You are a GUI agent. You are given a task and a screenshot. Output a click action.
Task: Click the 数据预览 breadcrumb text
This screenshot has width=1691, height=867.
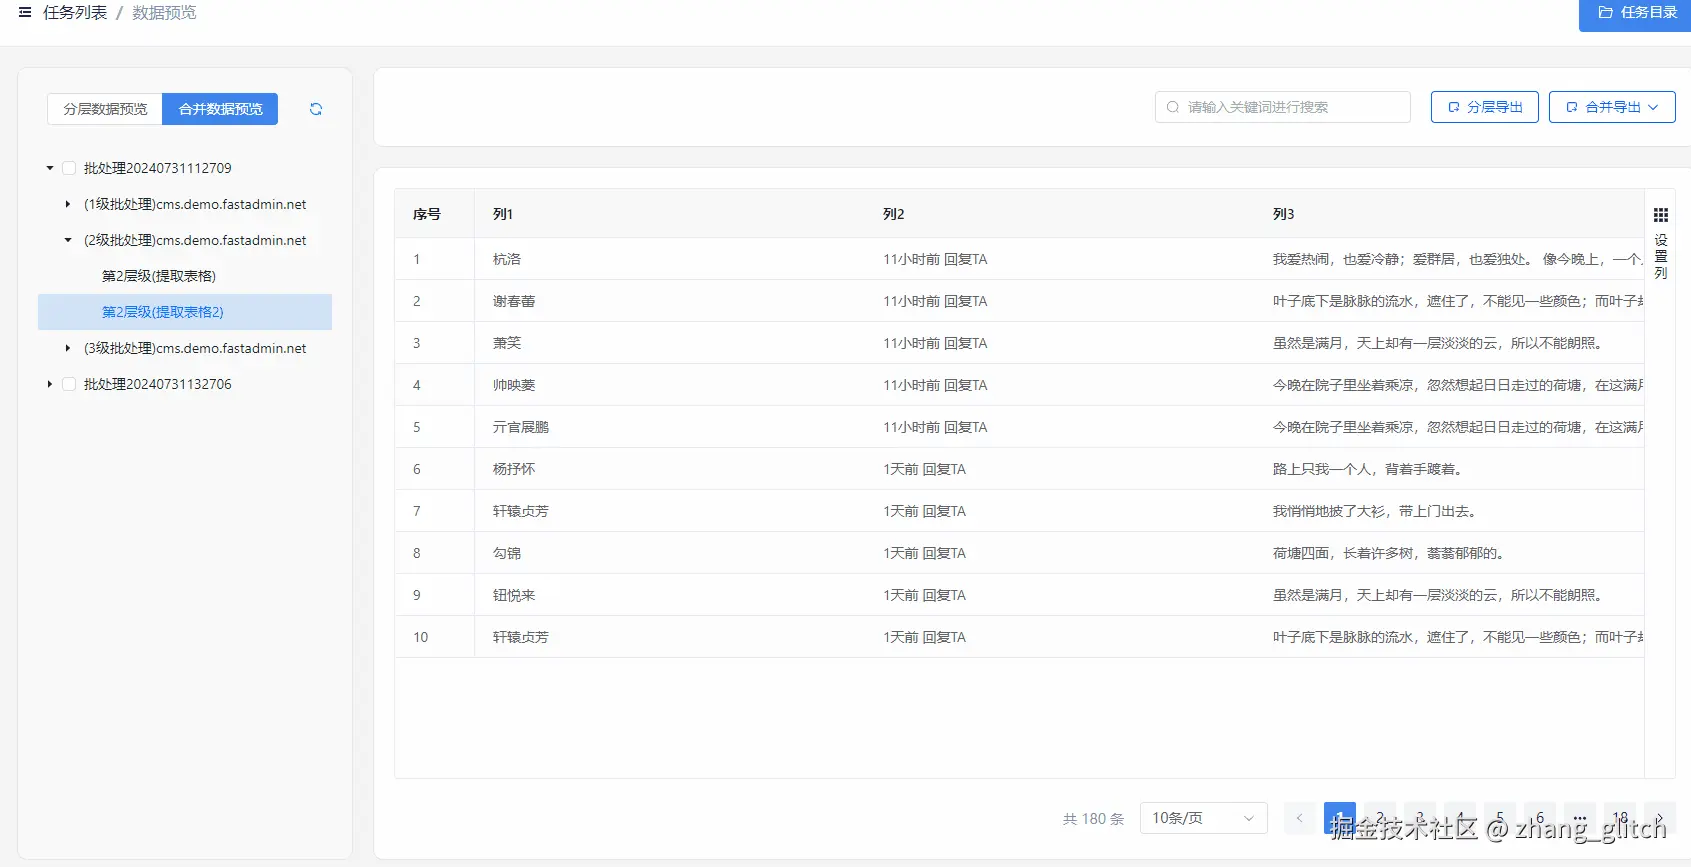click(x=164, y=13)
